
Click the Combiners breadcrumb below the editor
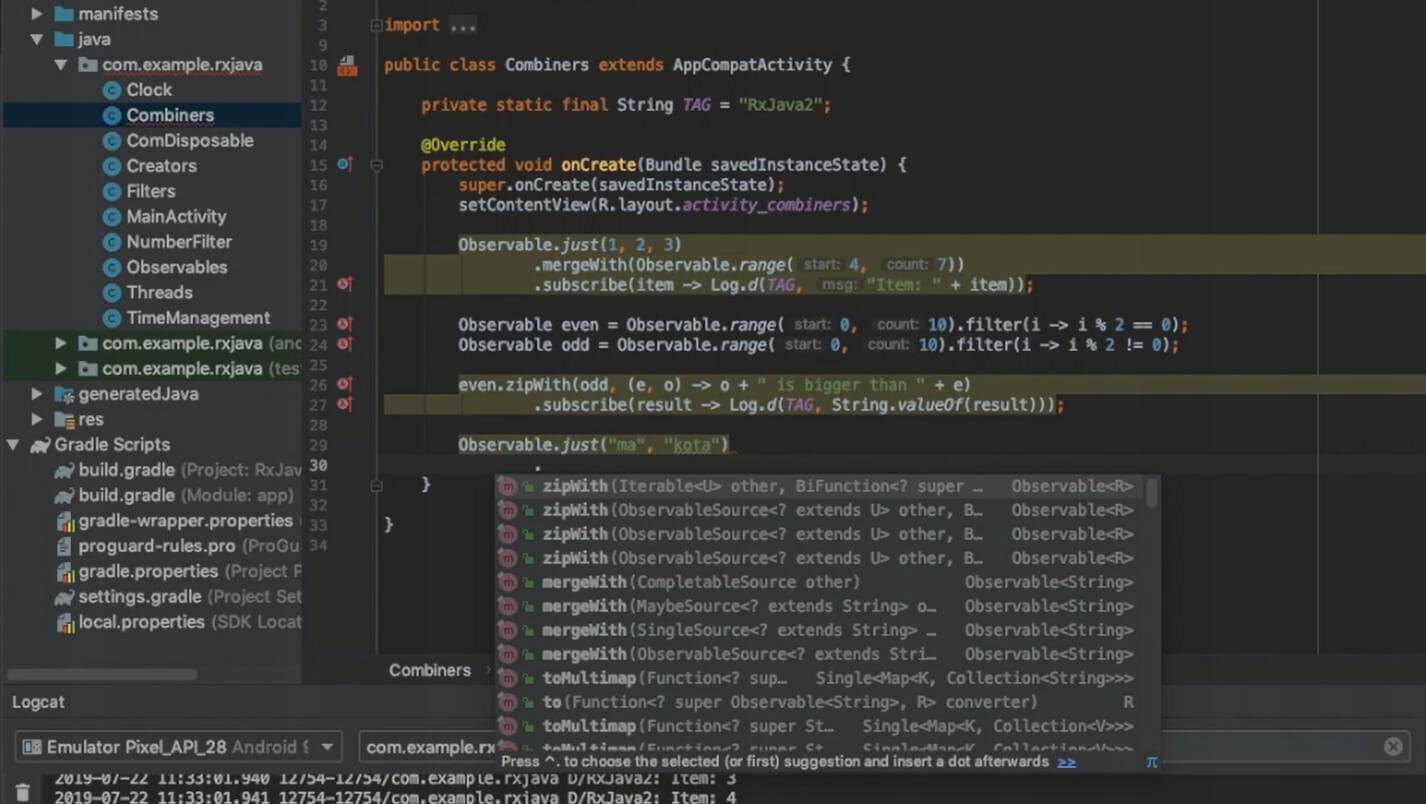click(429, 670)
